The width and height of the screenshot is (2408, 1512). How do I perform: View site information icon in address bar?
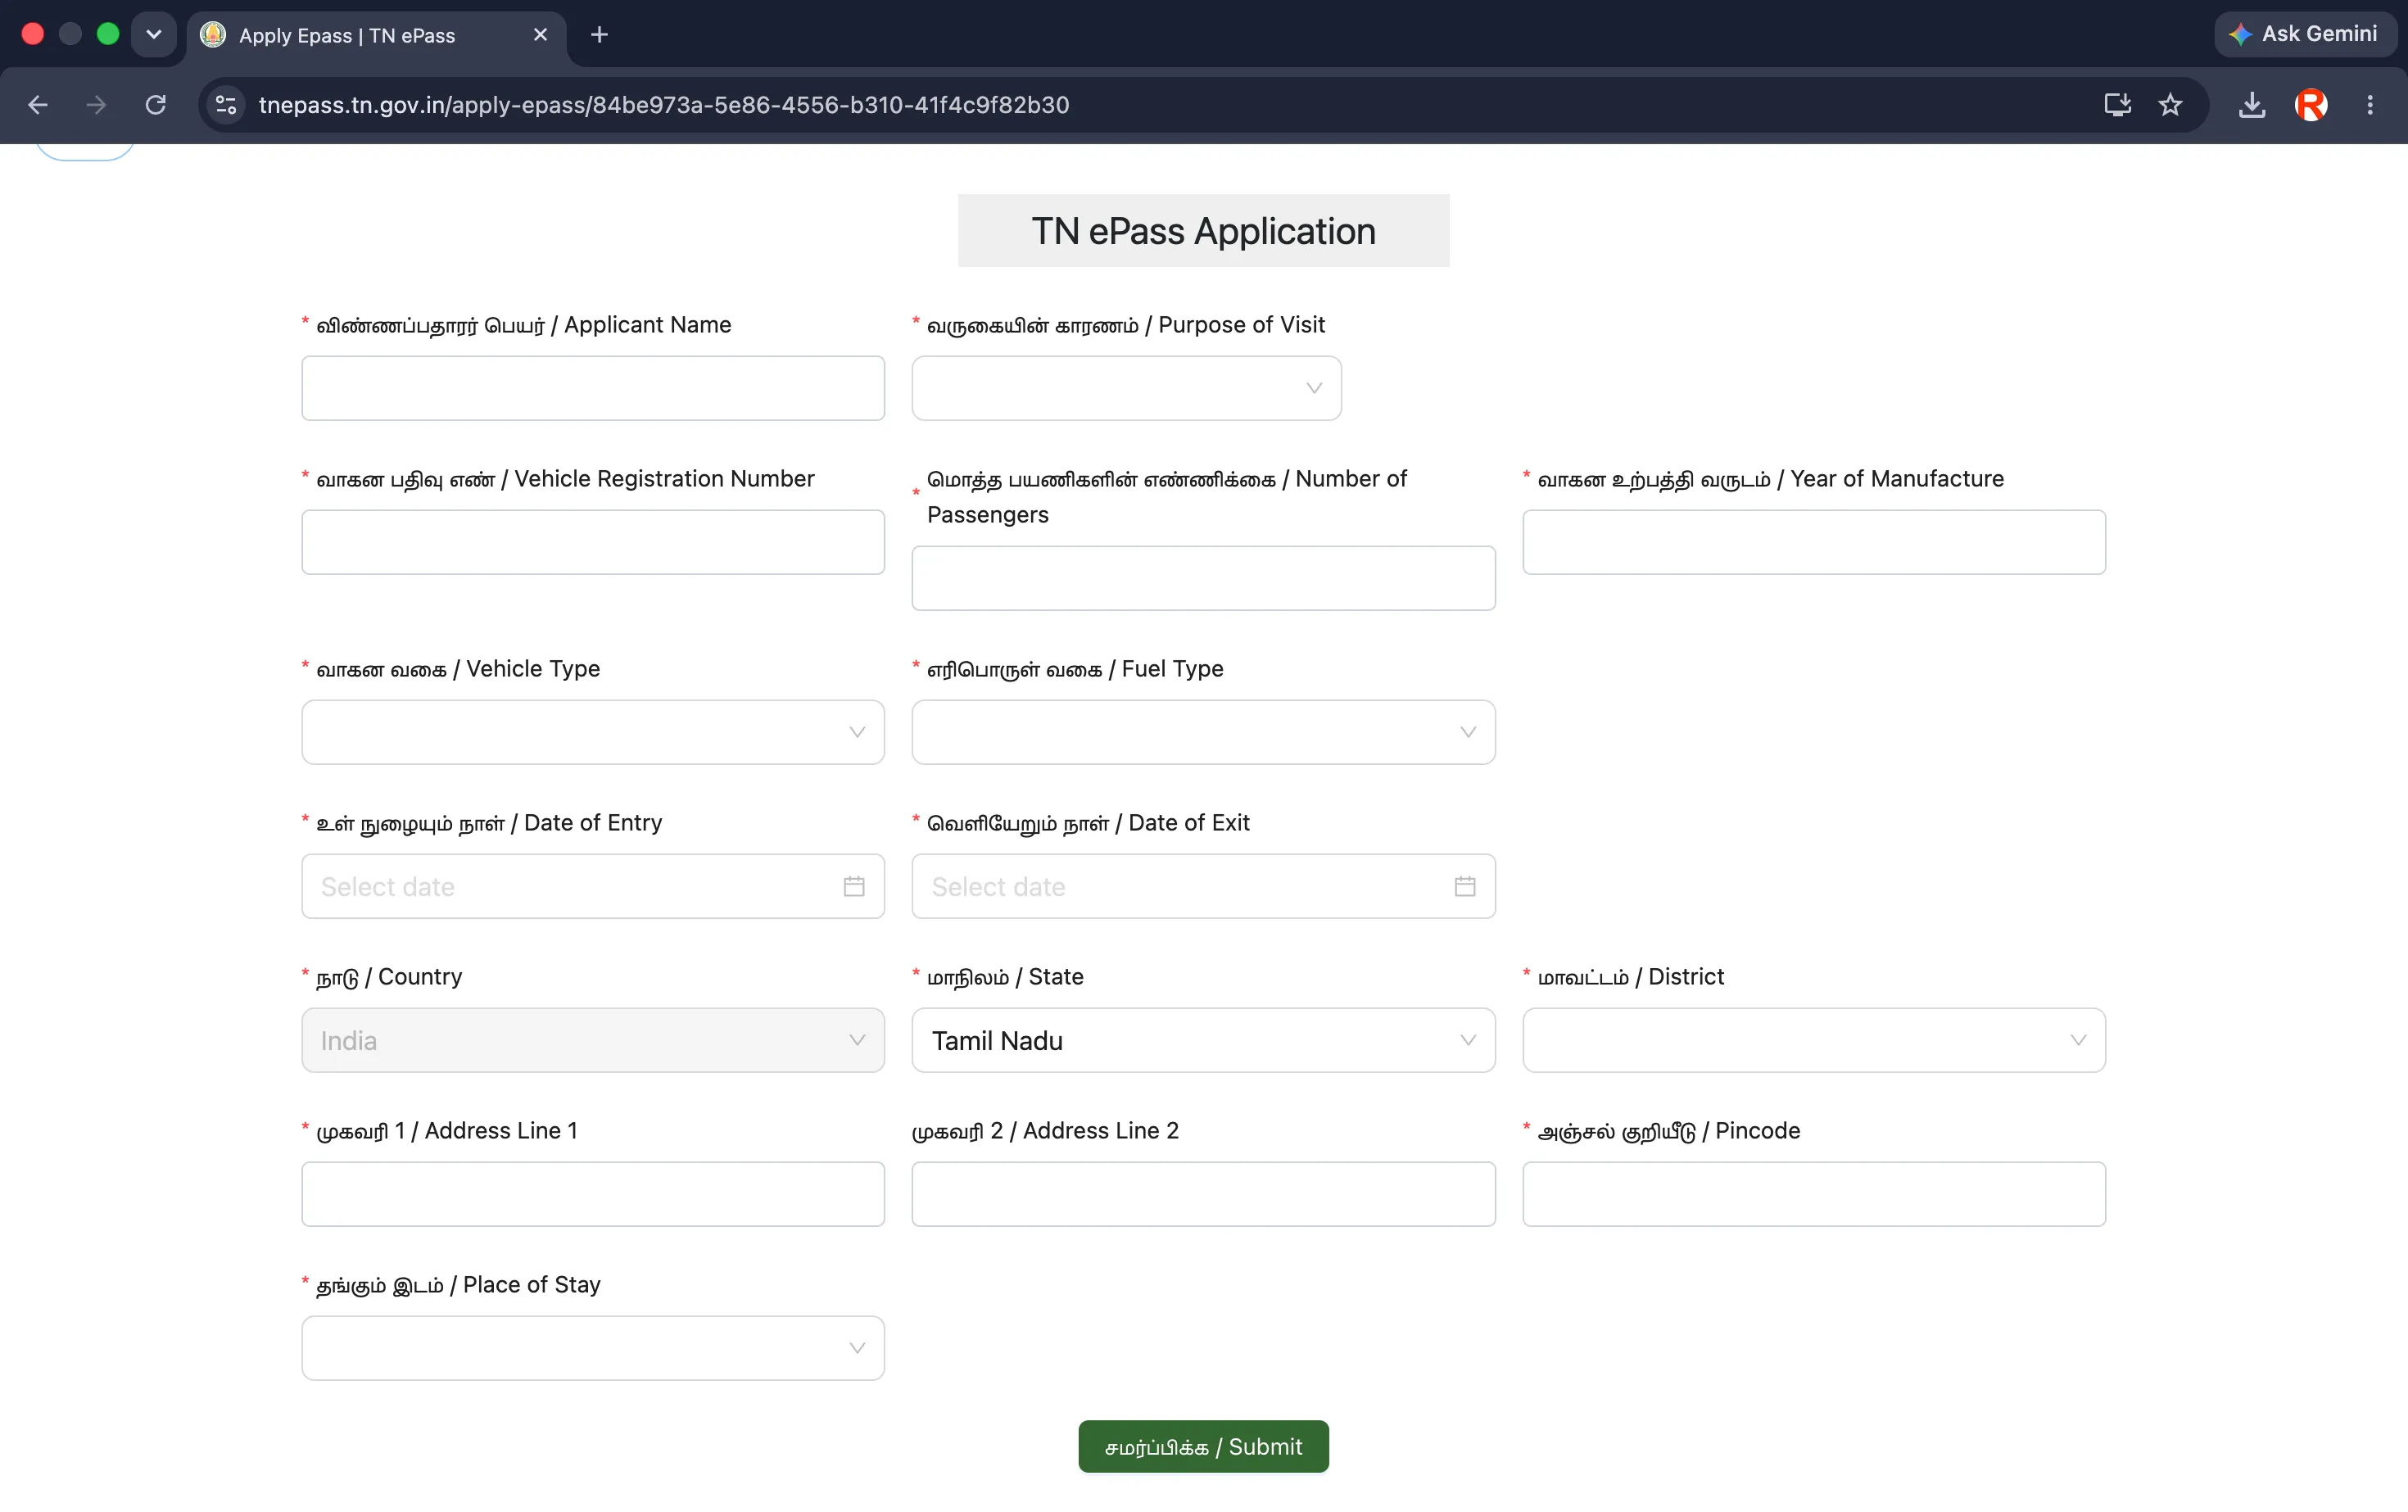226,105
